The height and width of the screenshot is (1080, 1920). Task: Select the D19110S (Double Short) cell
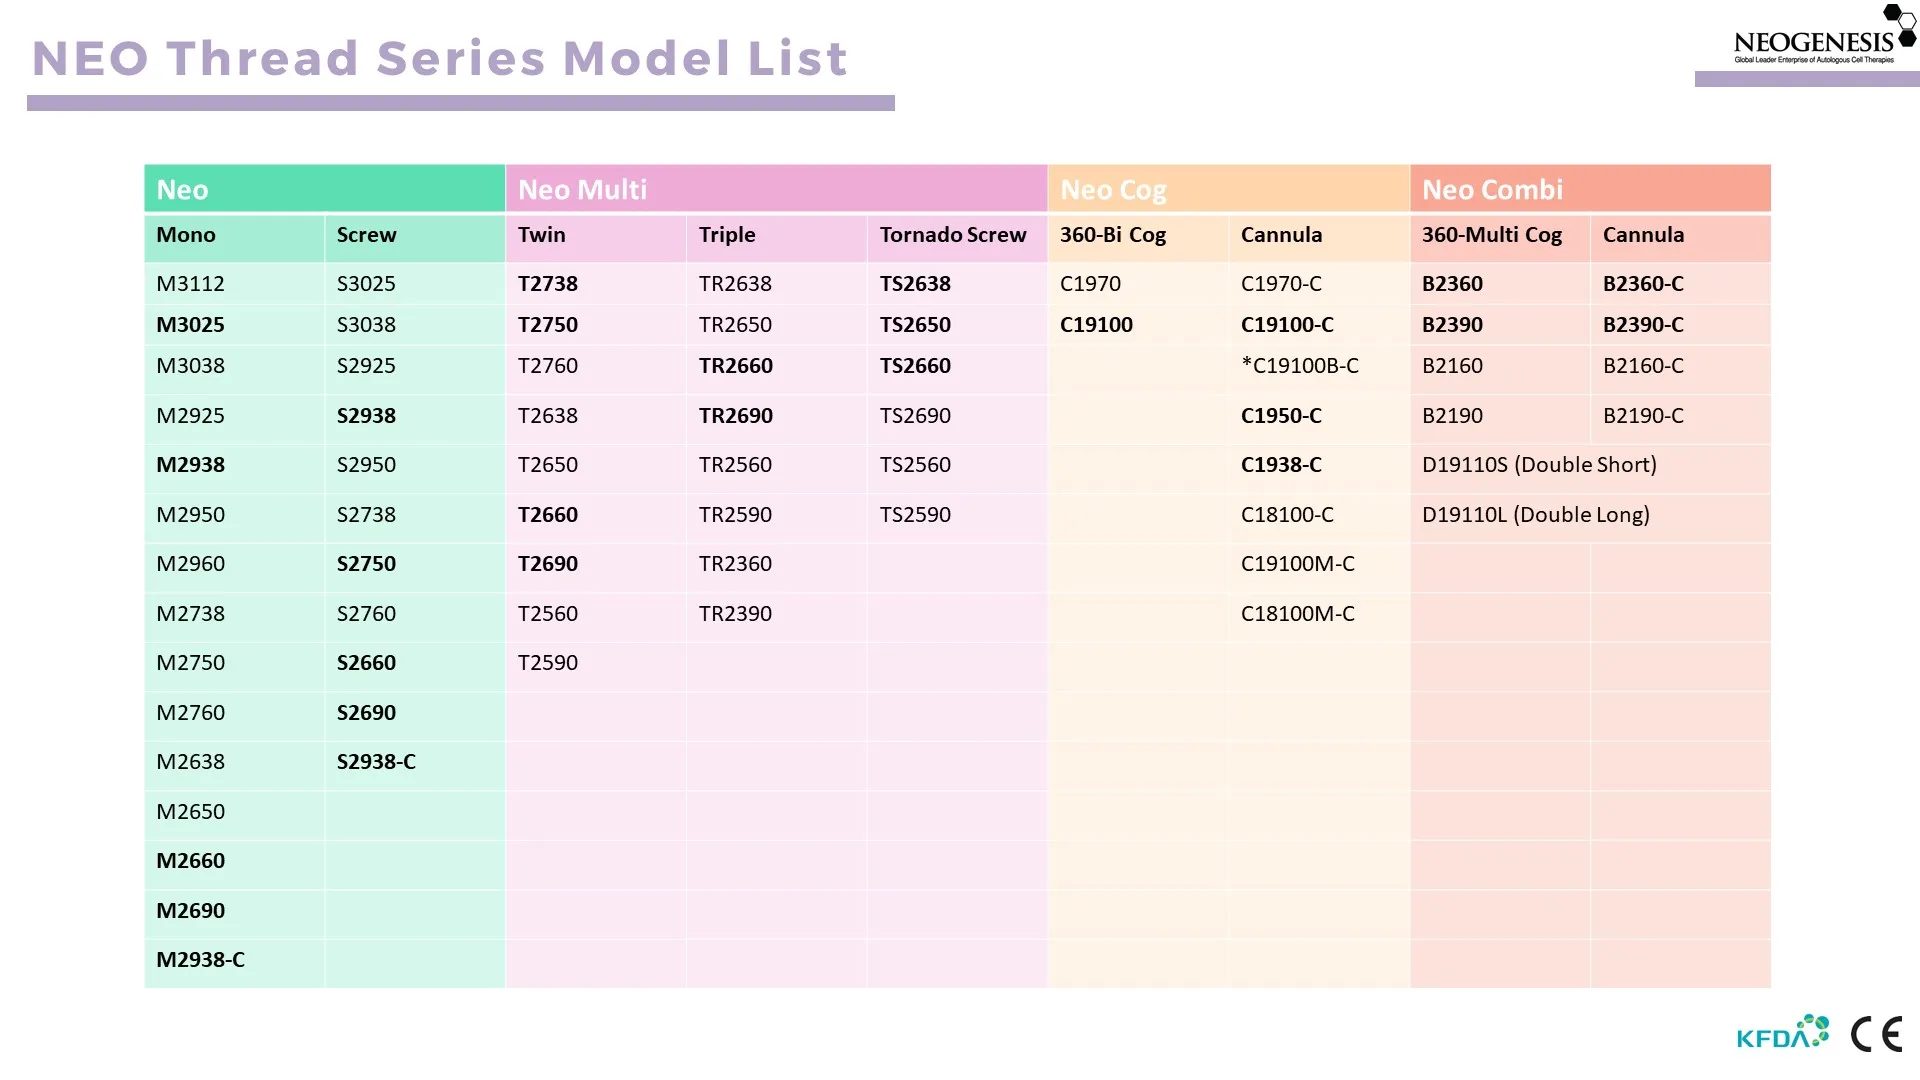click(x=1539, y=465)
